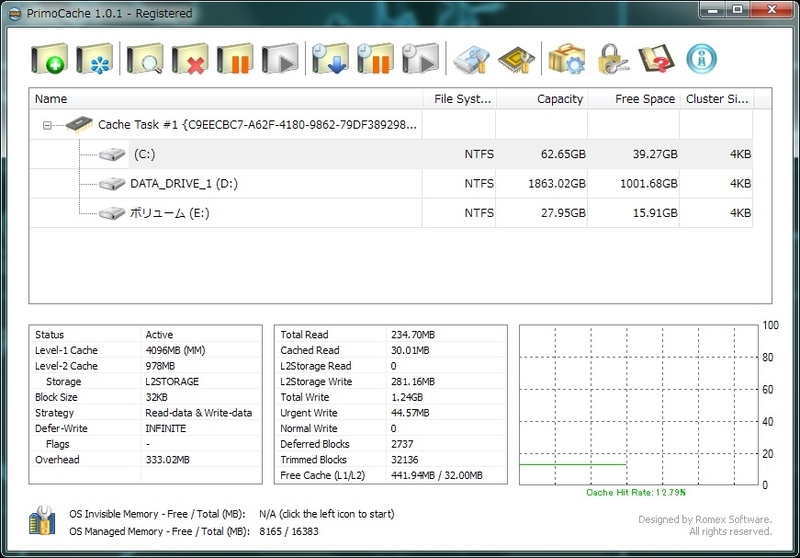Click the Trimmed Blocks 32136 value
800x558 pixels.
[405, 460]
